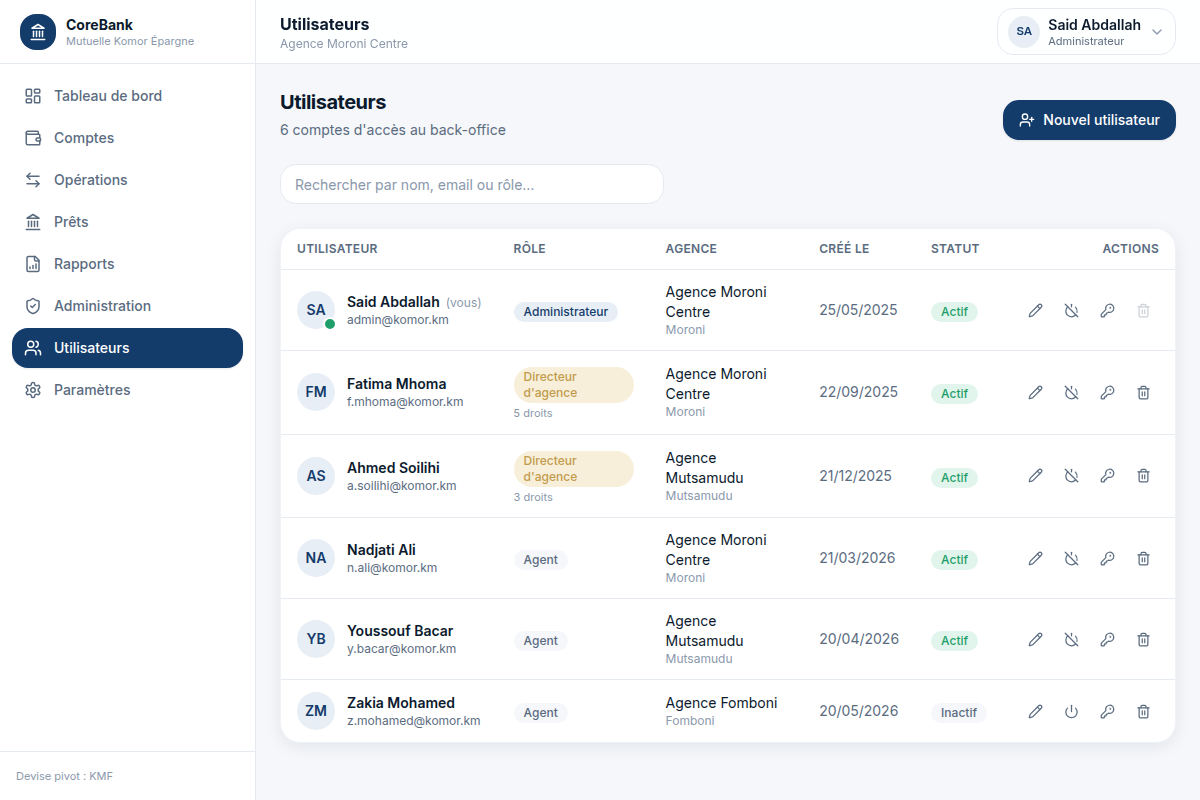Edit Fatima Mhoma with pencil icon
Screen dimensions: 1200x800
(1035, 393)
